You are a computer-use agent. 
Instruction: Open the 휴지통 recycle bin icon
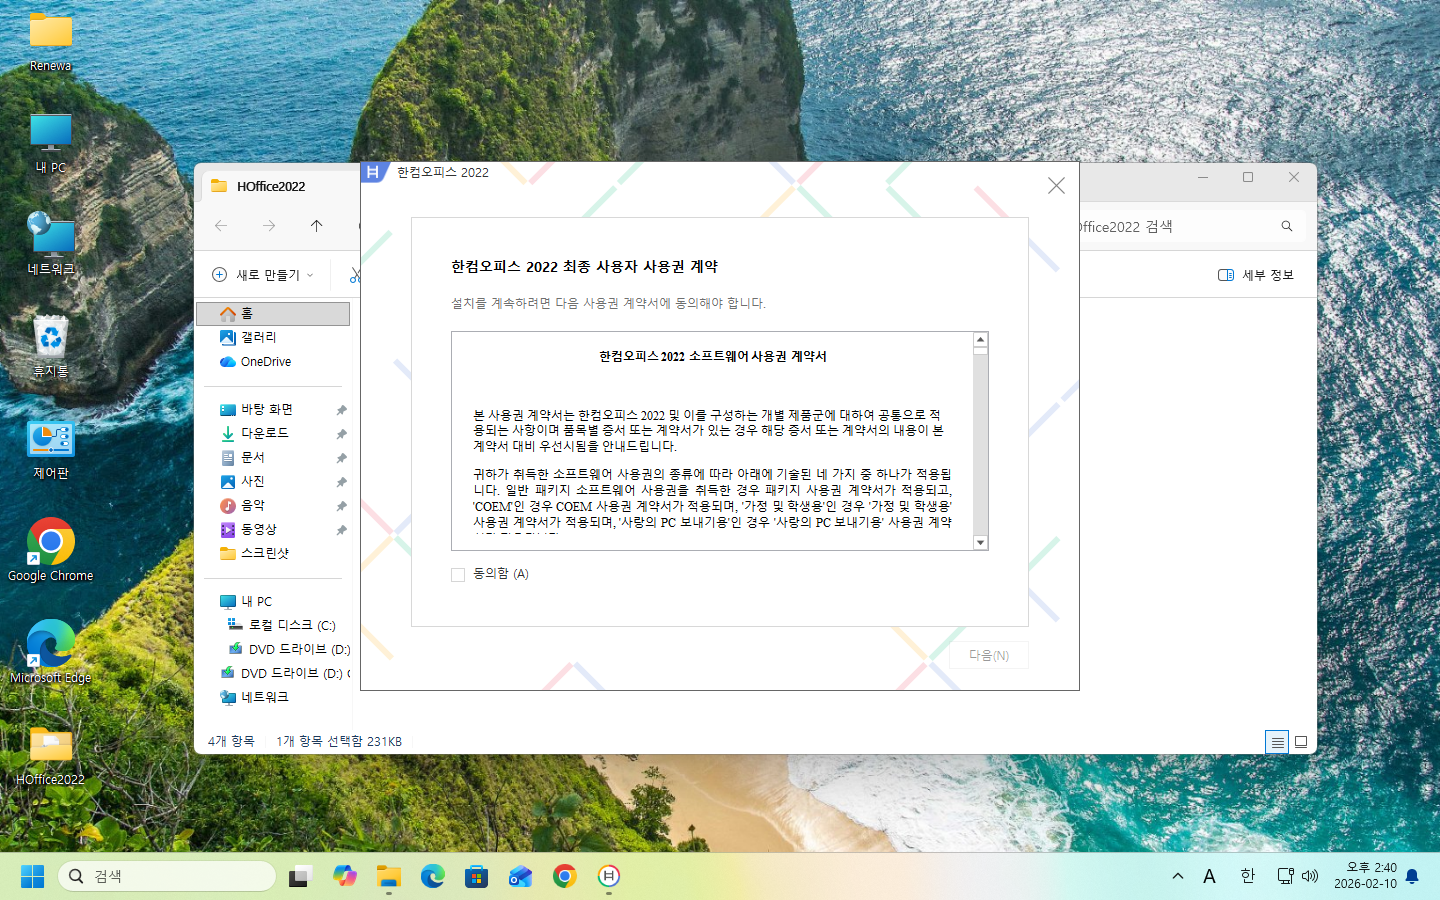coord(50,345)
